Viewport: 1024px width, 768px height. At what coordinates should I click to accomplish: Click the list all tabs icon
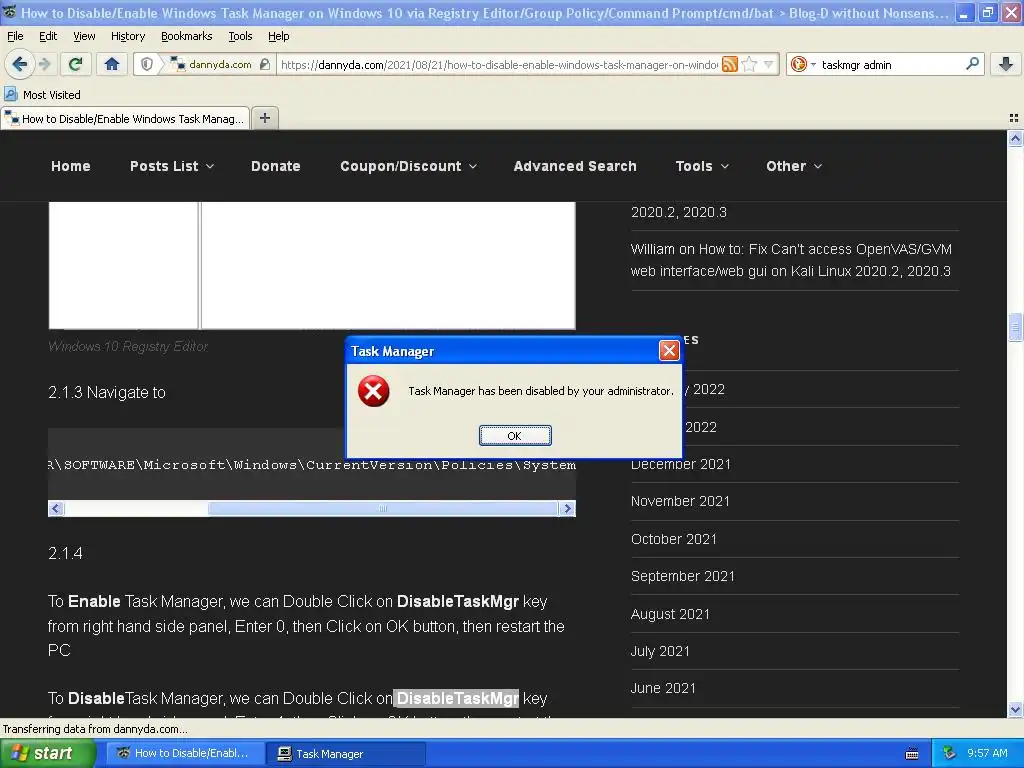point(1014,118)
